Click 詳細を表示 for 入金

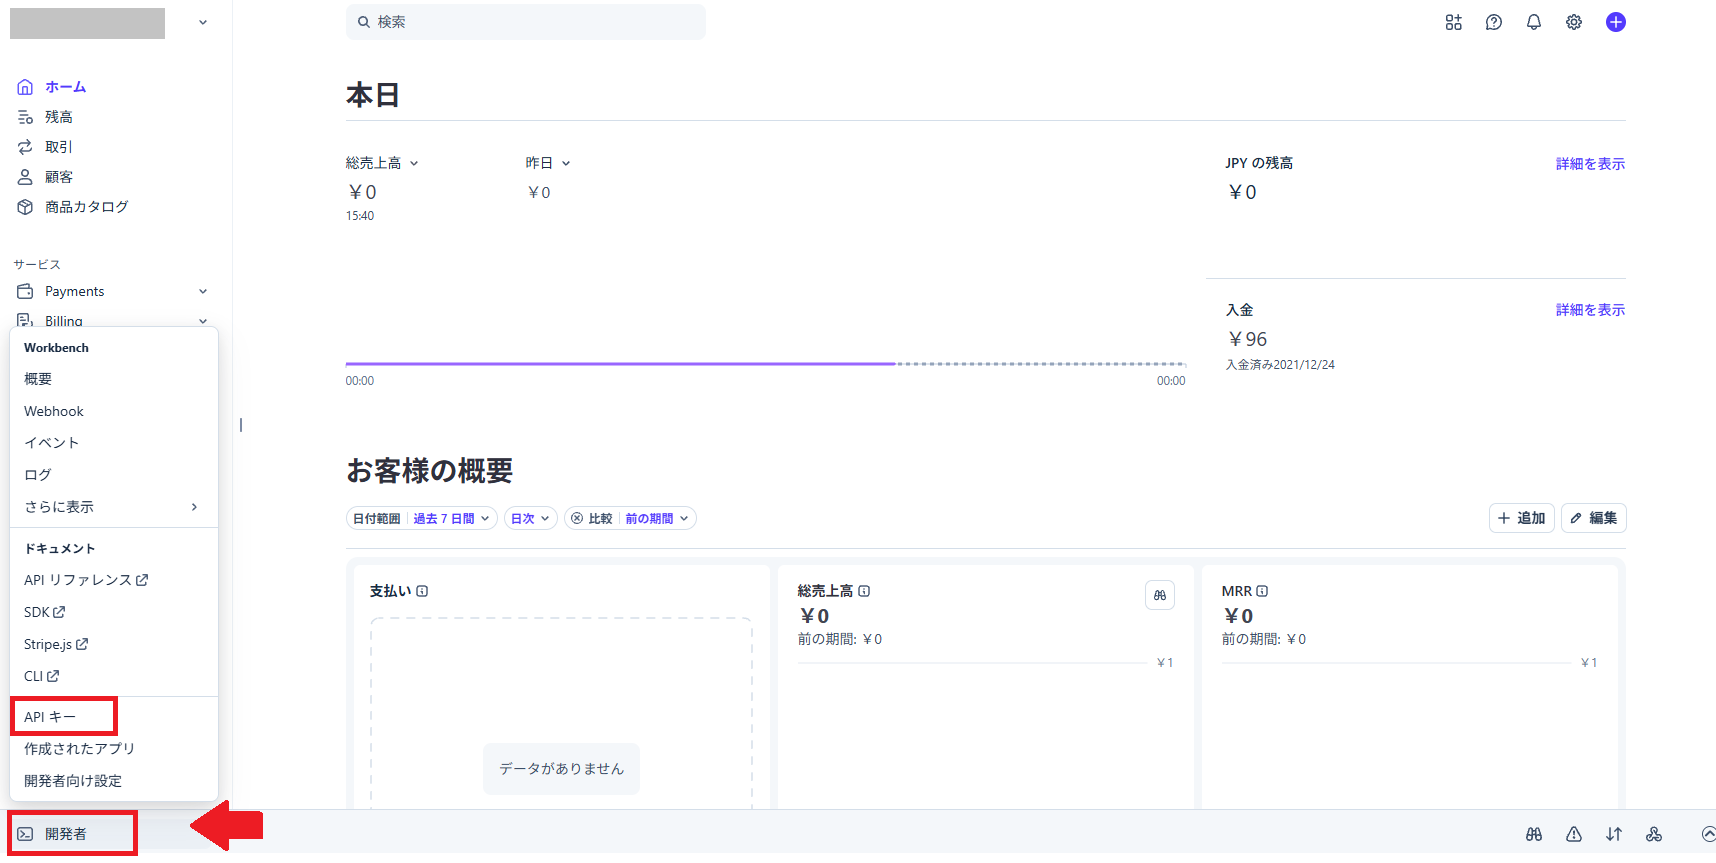[1590, 310]
